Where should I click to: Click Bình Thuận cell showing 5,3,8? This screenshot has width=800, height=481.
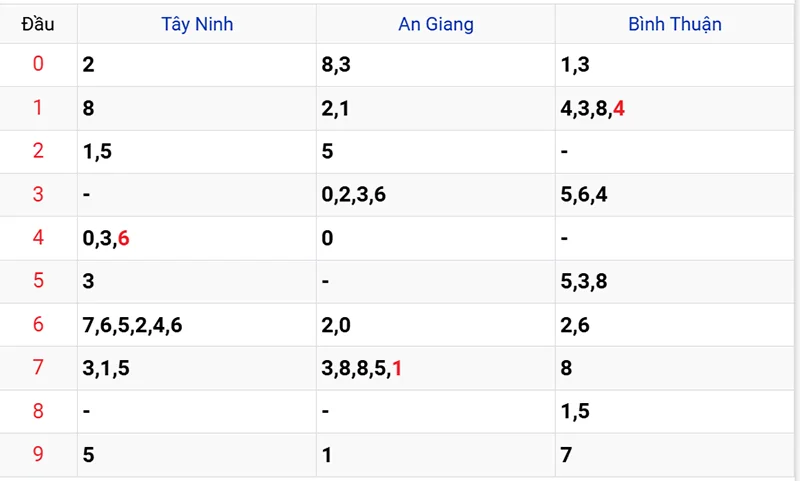(x=674, y=282)
